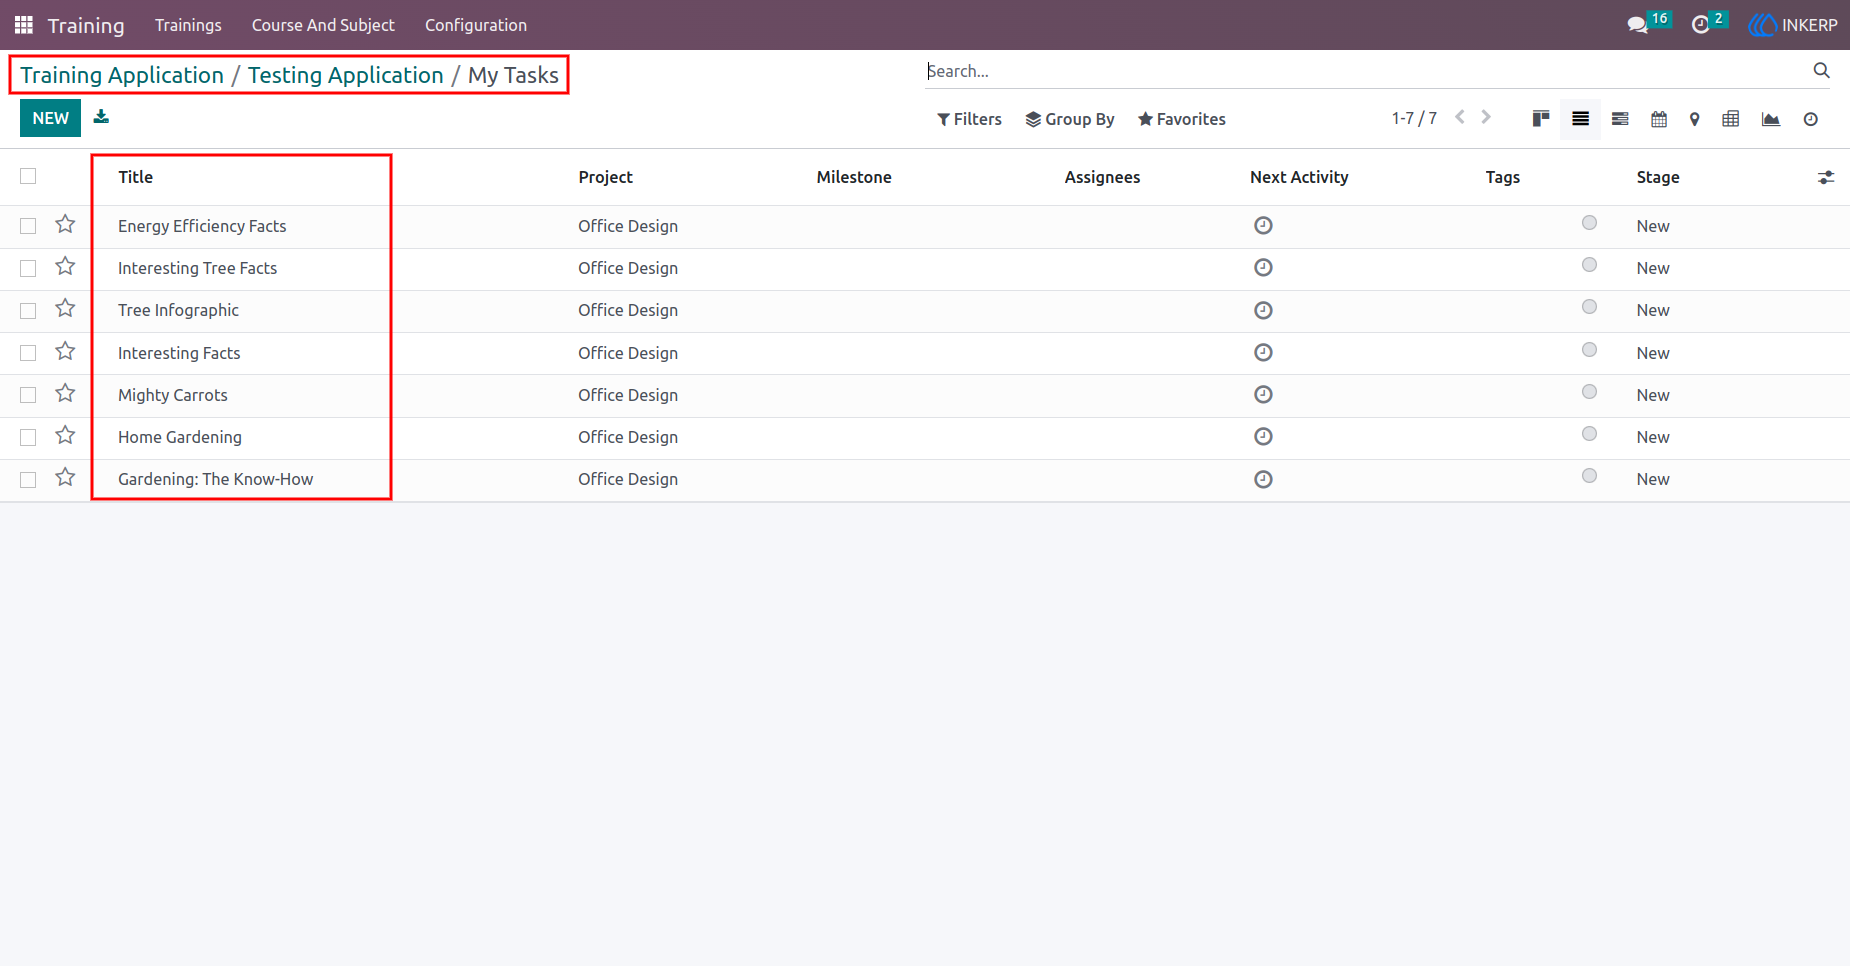Check the Energy Efficiency Facts row
Screen dimensions: 1850x966
click(x=28, y=226)
